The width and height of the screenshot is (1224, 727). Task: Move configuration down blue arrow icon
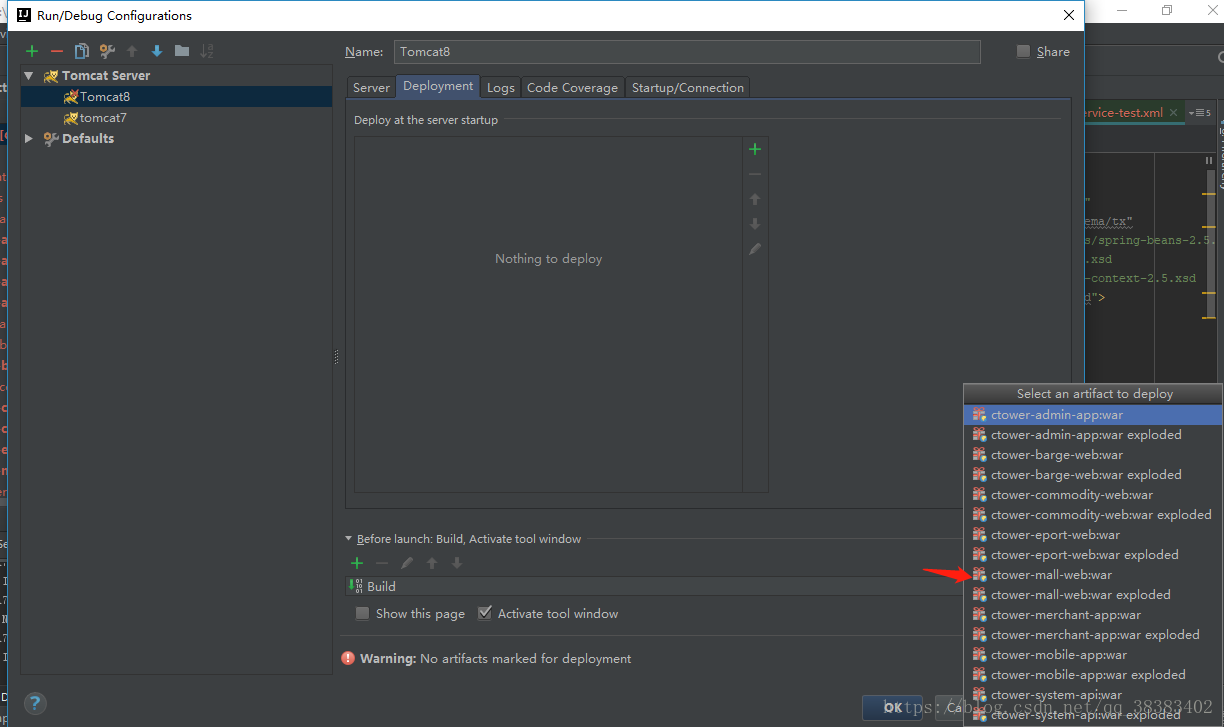(157, 51)
